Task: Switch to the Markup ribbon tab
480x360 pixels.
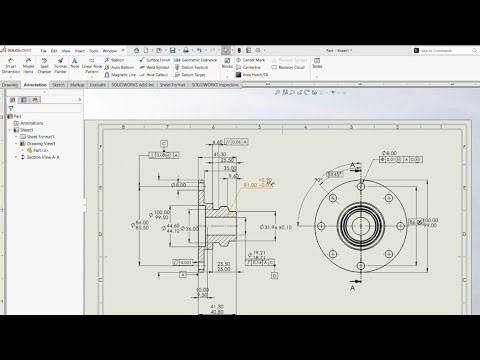Action: click(x=77, y=85)
